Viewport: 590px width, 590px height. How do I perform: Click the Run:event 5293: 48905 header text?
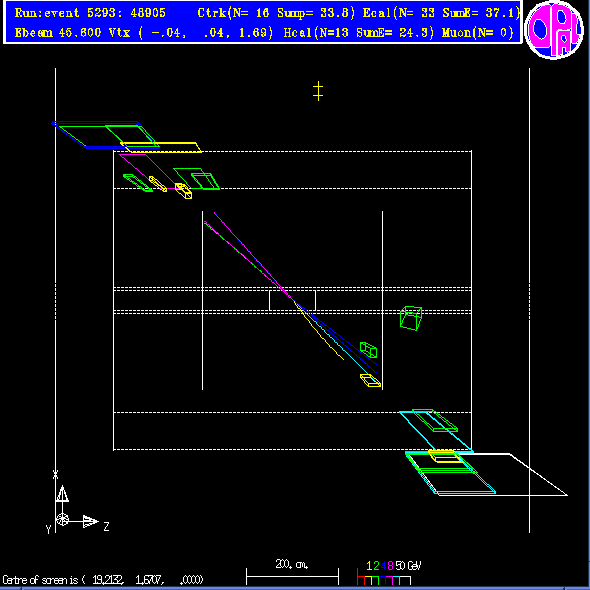tap(90, 13)
